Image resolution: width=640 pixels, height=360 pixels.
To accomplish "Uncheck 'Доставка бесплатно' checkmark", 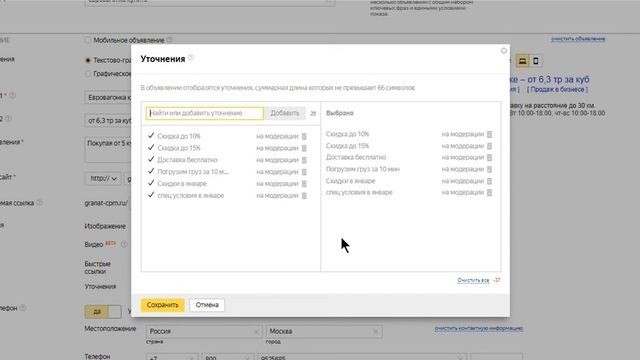I will [x=151, y=159].
